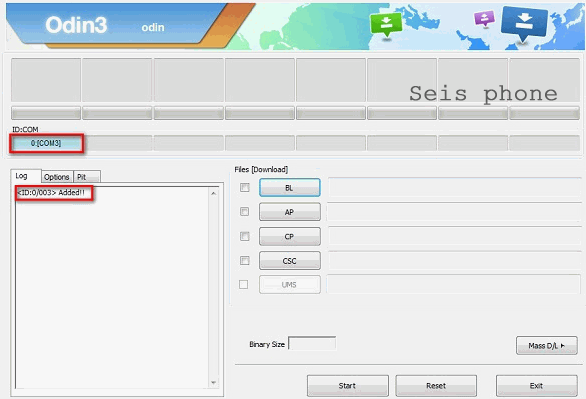Click the BL file path field
This screenshot has height=399, width=586.
tap(454, 187)
